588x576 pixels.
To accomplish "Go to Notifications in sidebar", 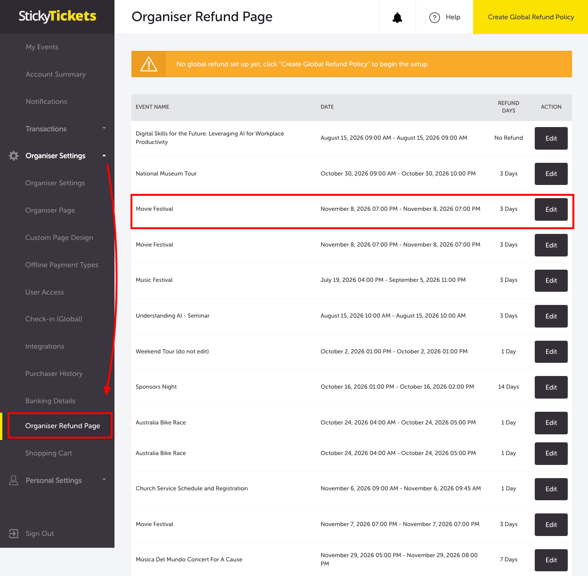I will pyautogui.click(x=46, y=102).
